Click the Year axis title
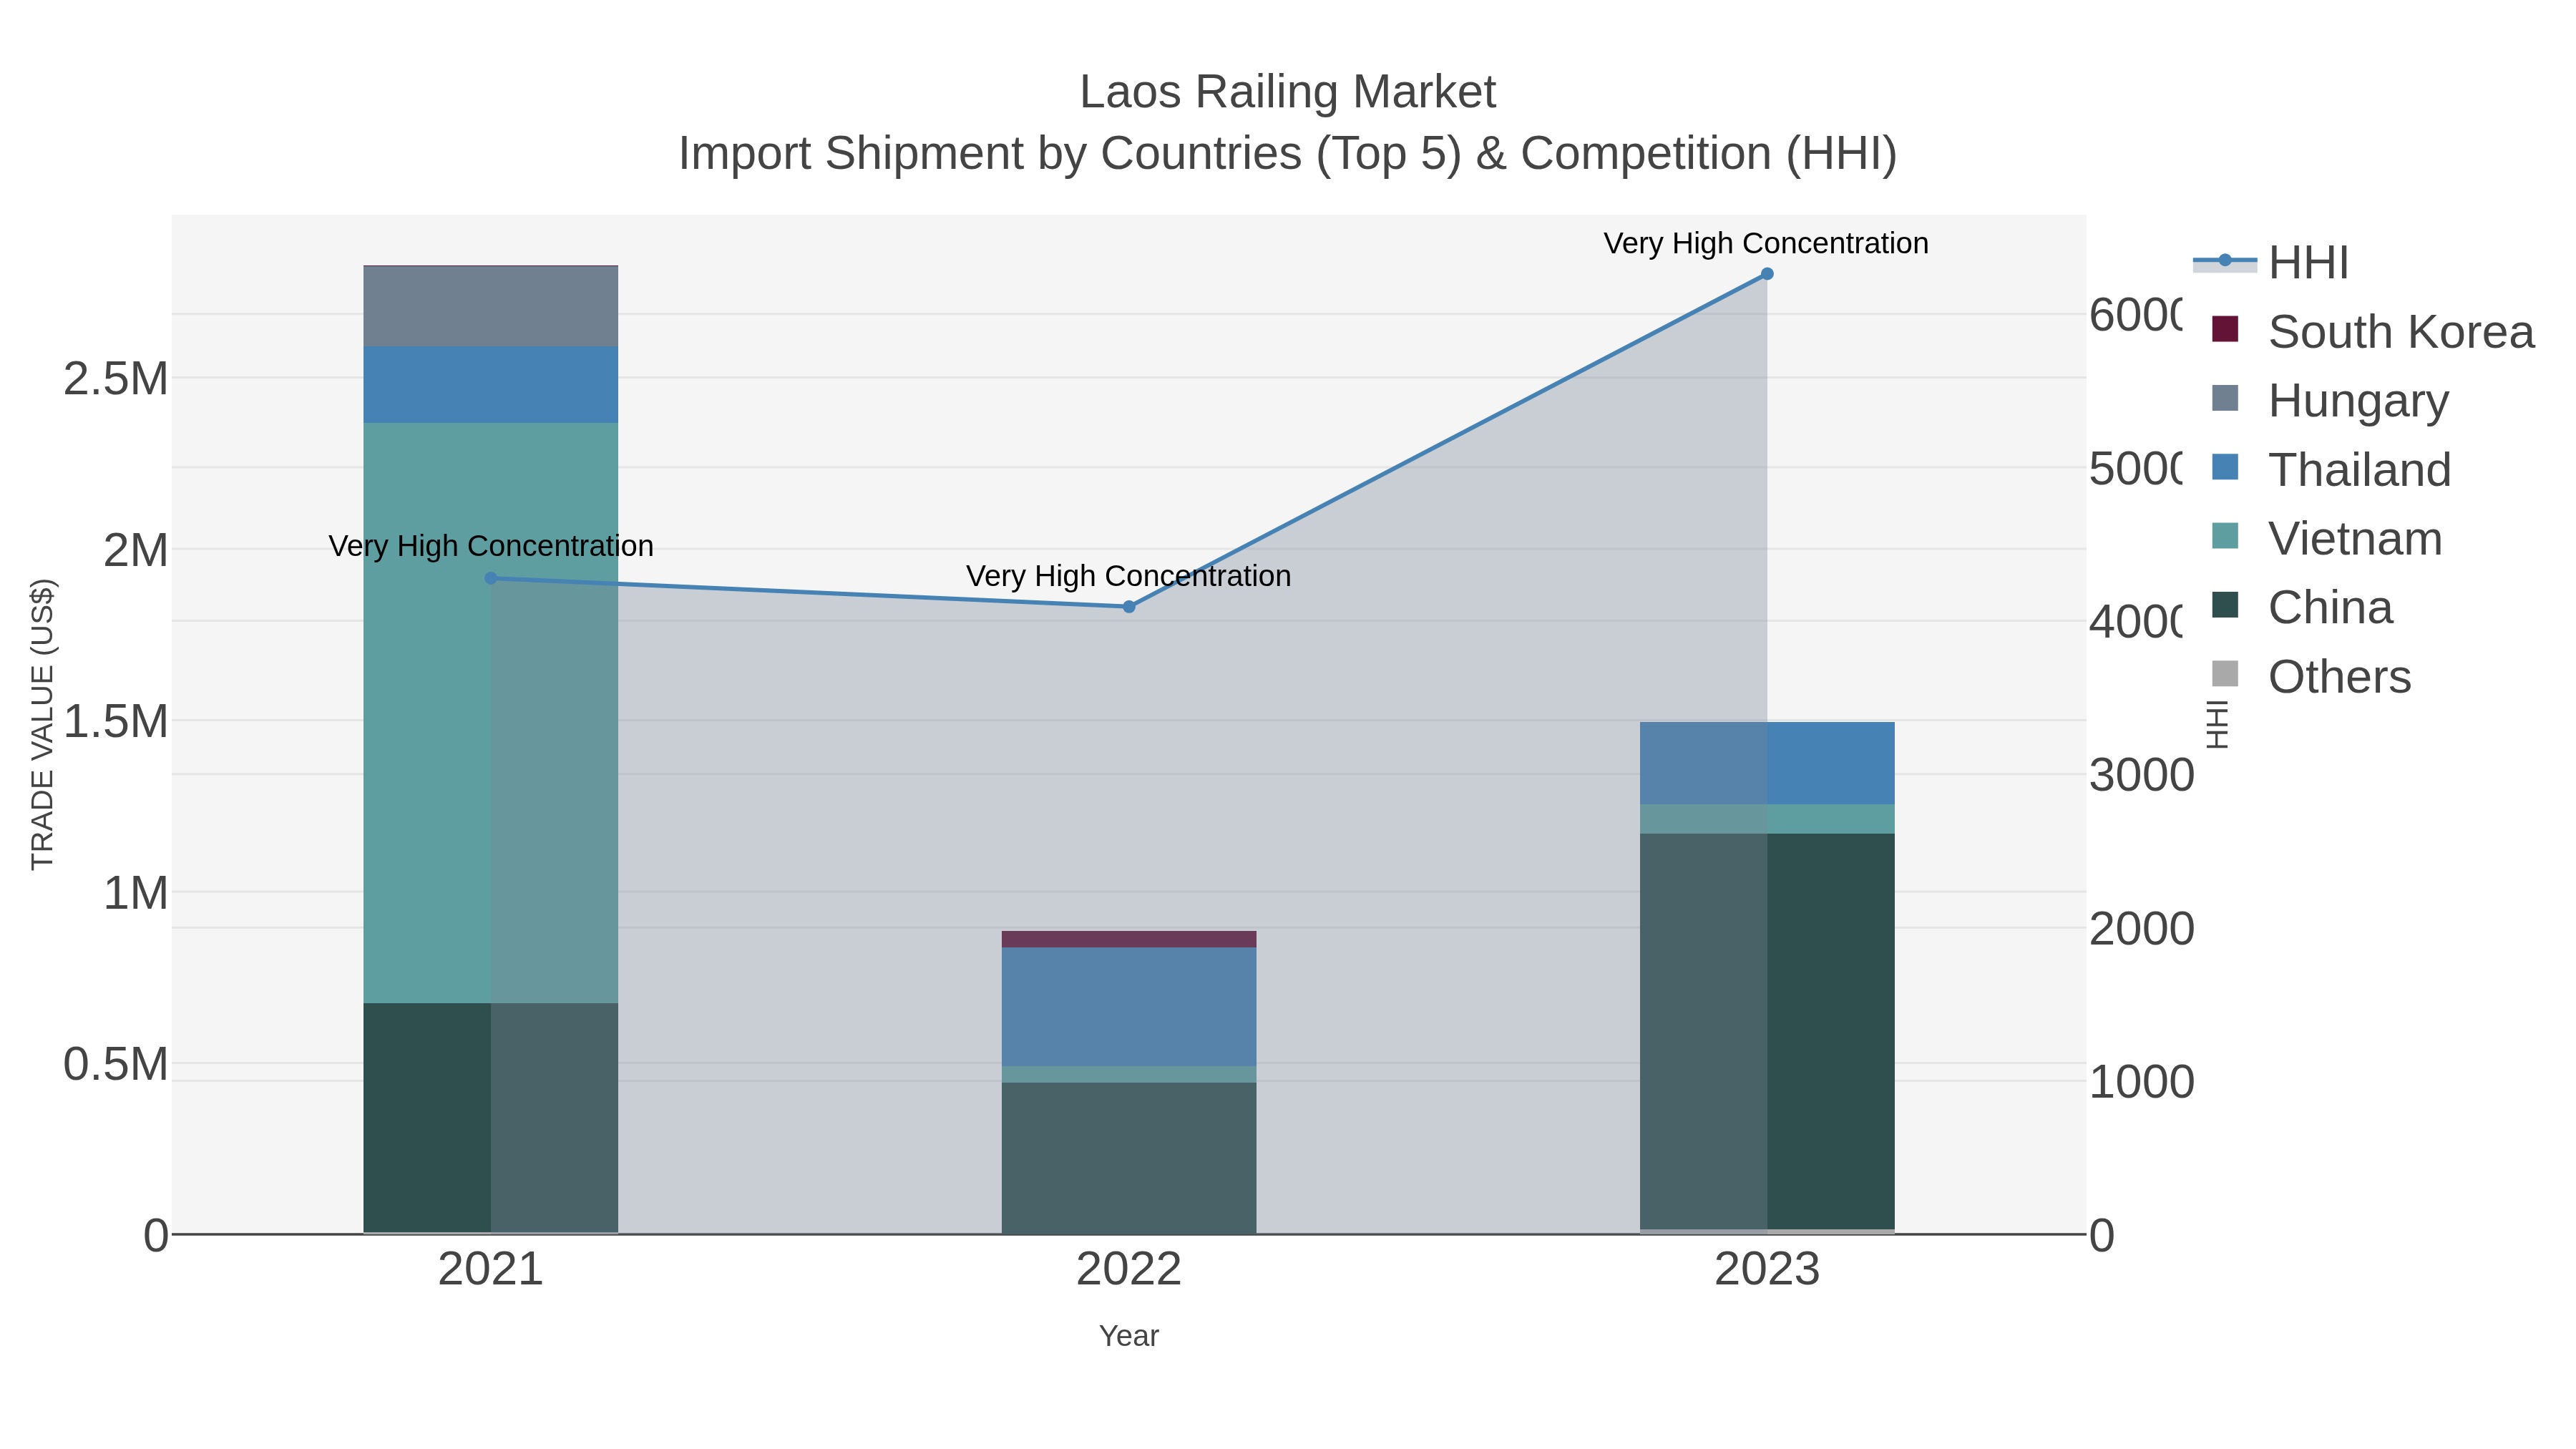This screenshot has width=2576, height=1449. [1129, 1336]
